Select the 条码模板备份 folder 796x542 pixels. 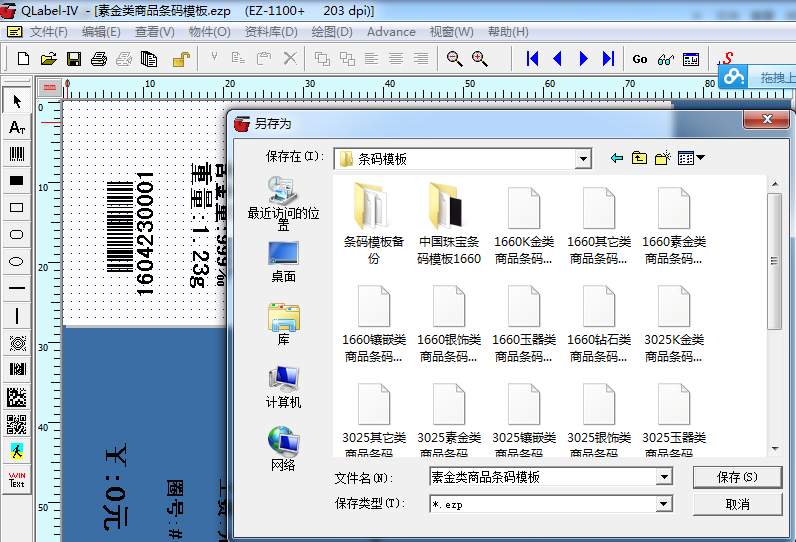pyautogui.click(x=374, y=223)
